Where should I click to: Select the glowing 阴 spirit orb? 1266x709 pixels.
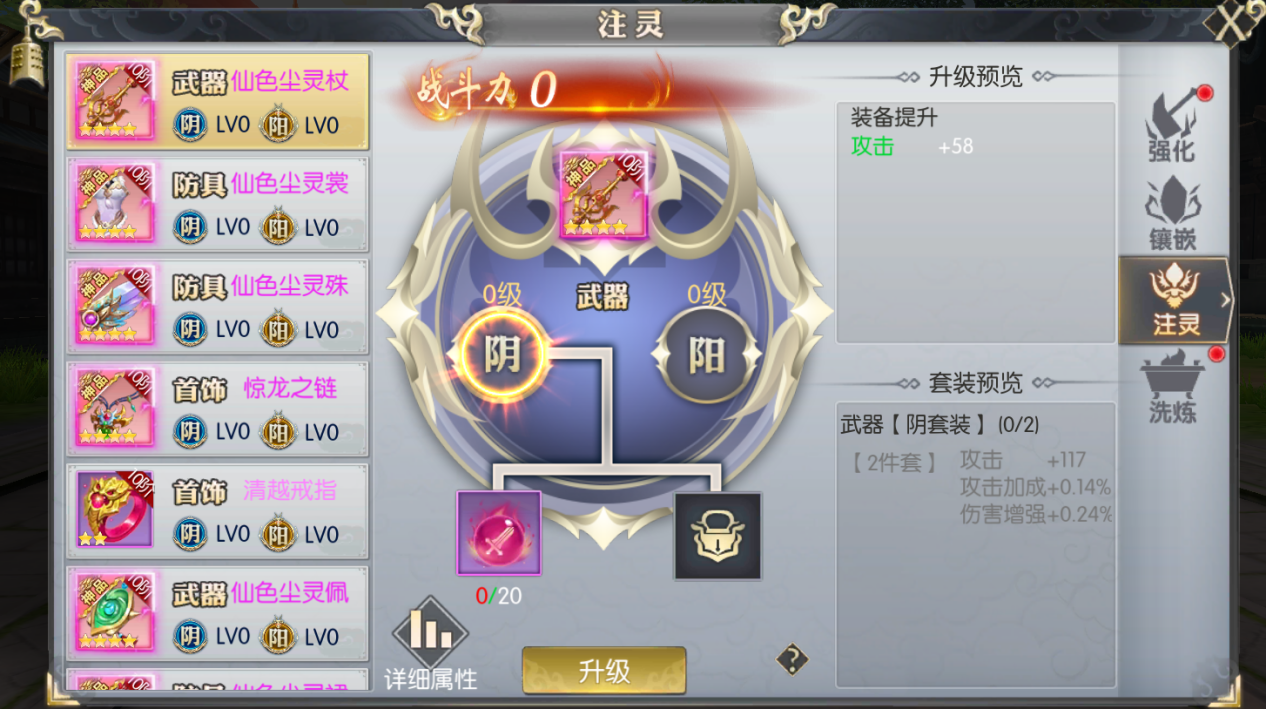503,354
